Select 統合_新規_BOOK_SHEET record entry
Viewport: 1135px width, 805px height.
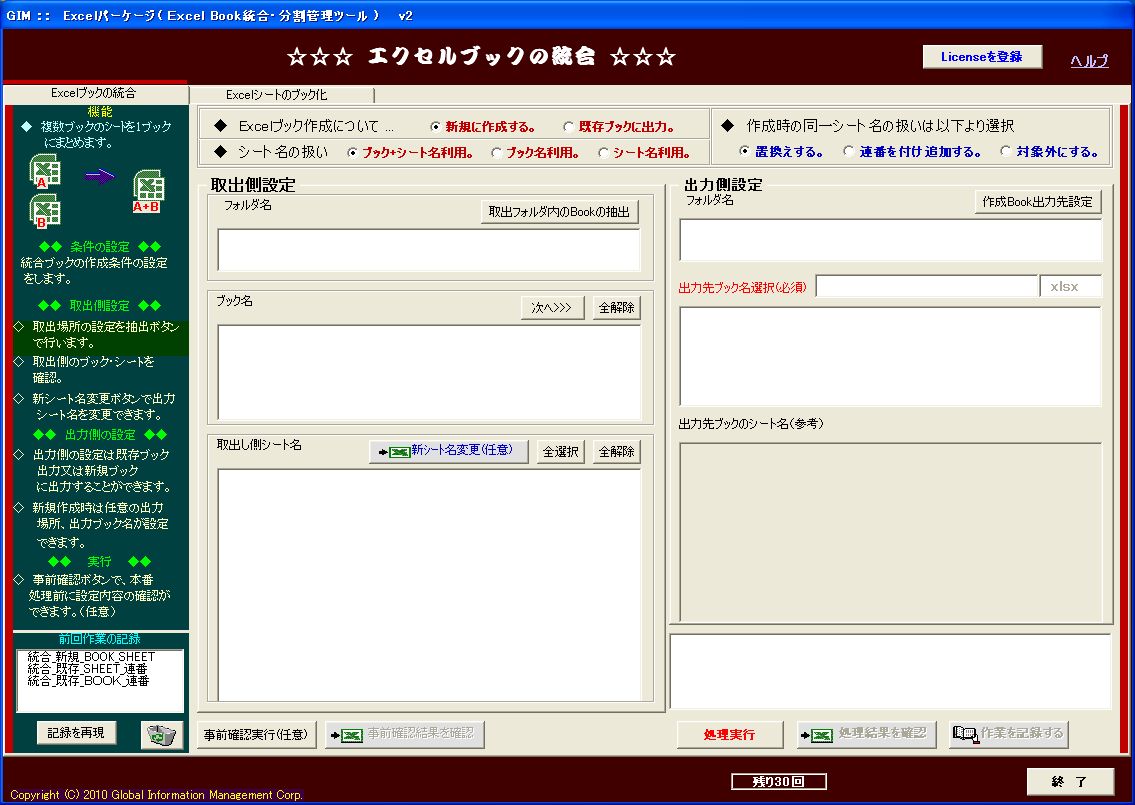(91, 657)
